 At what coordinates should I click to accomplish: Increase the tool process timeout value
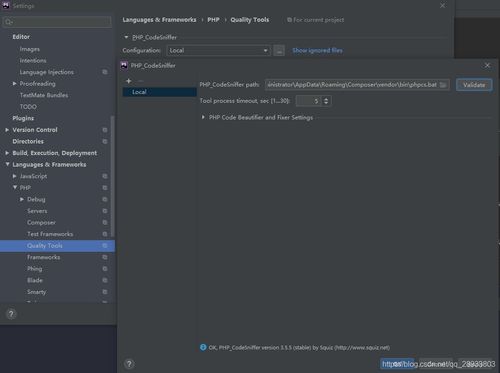point(326,98)
